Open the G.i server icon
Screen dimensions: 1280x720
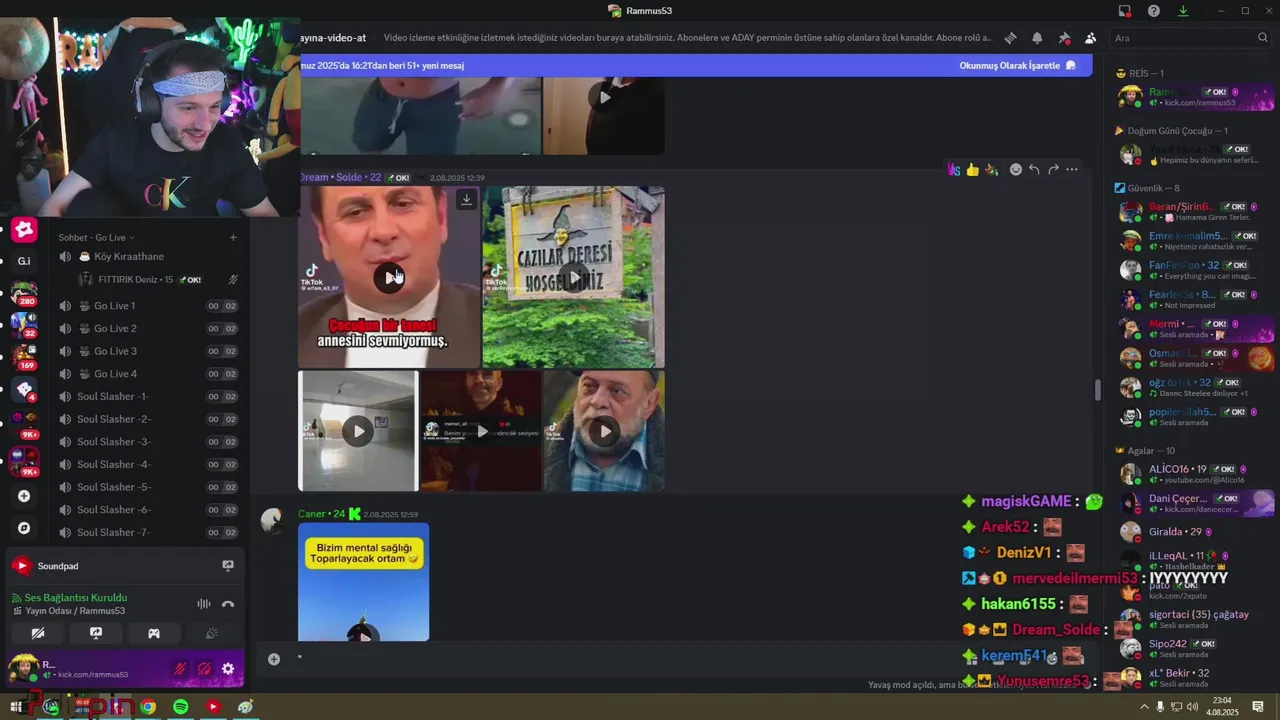pos(24,261)
